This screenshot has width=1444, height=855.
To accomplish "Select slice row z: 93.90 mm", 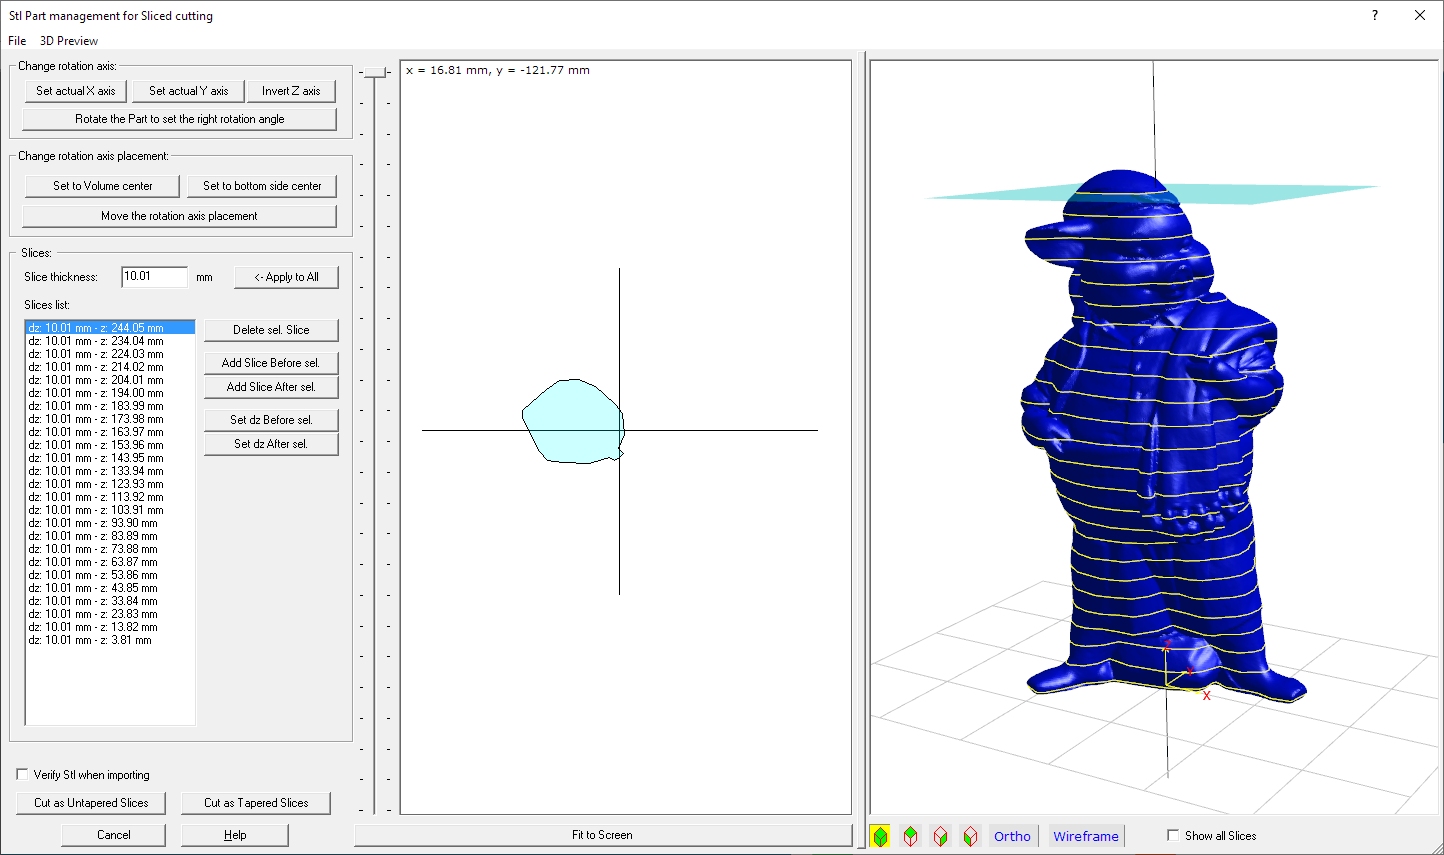I will point(110,523).
